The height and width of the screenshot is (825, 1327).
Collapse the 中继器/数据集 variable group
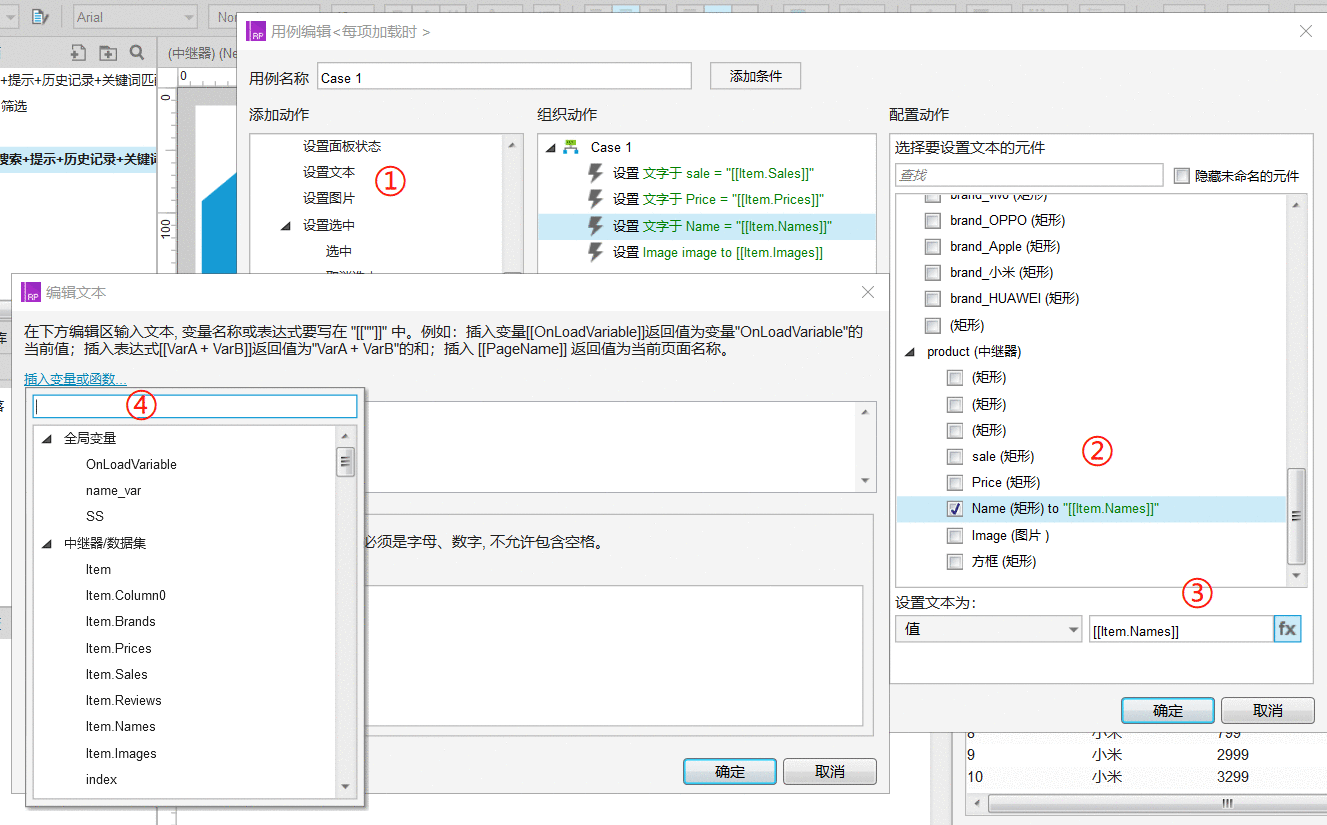47,544
